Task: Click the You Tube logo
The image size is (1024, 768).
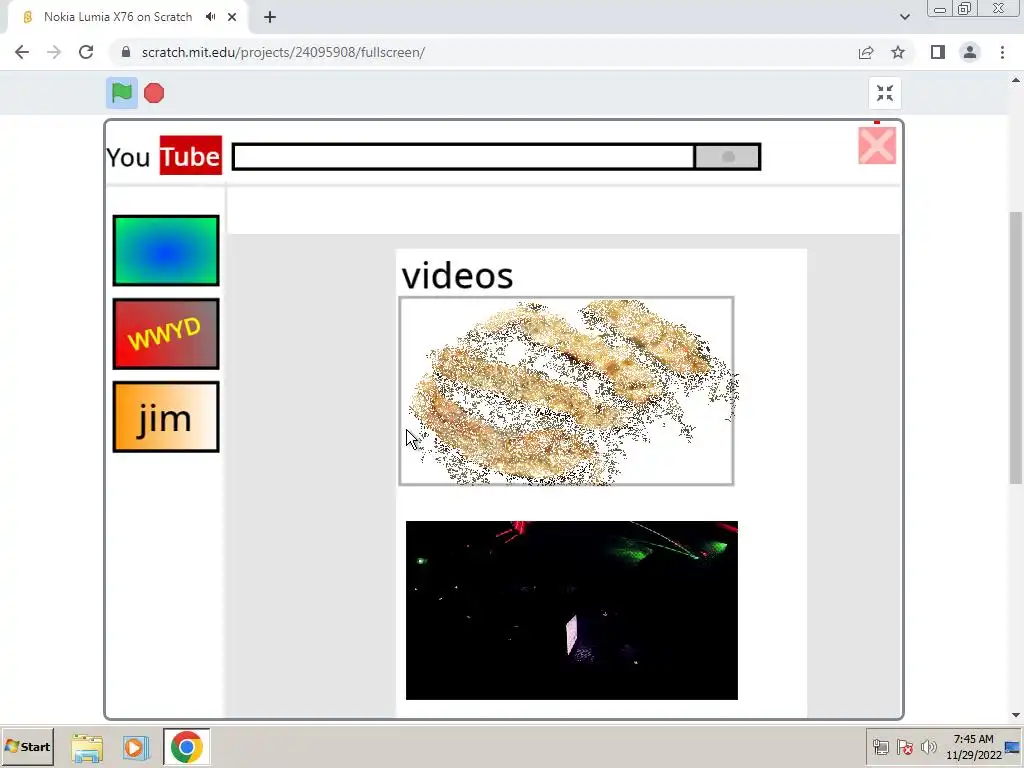Action: point(164,155)
